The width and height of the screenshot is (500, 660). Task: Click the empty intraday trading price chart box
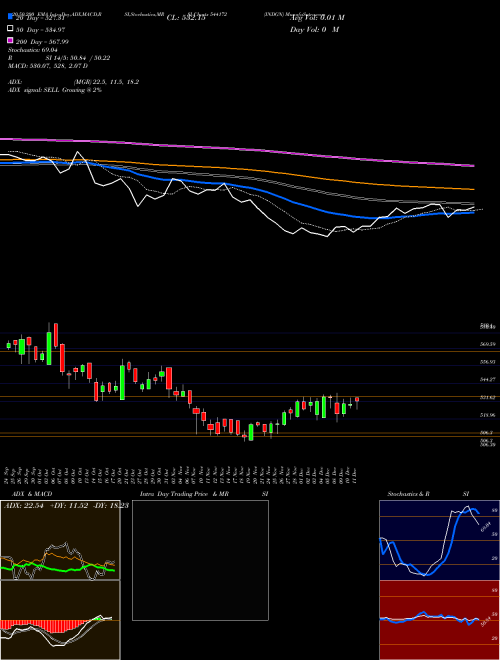coord(200,560)
